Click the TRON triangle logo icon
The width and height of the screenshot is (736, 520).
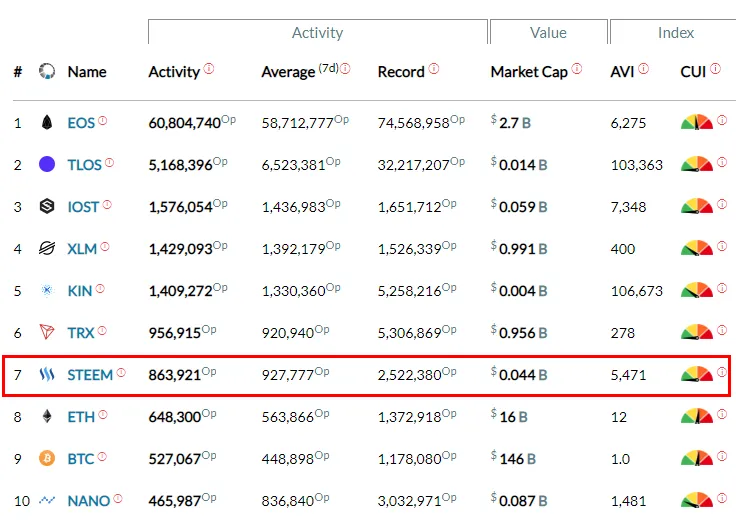(46, 333)
